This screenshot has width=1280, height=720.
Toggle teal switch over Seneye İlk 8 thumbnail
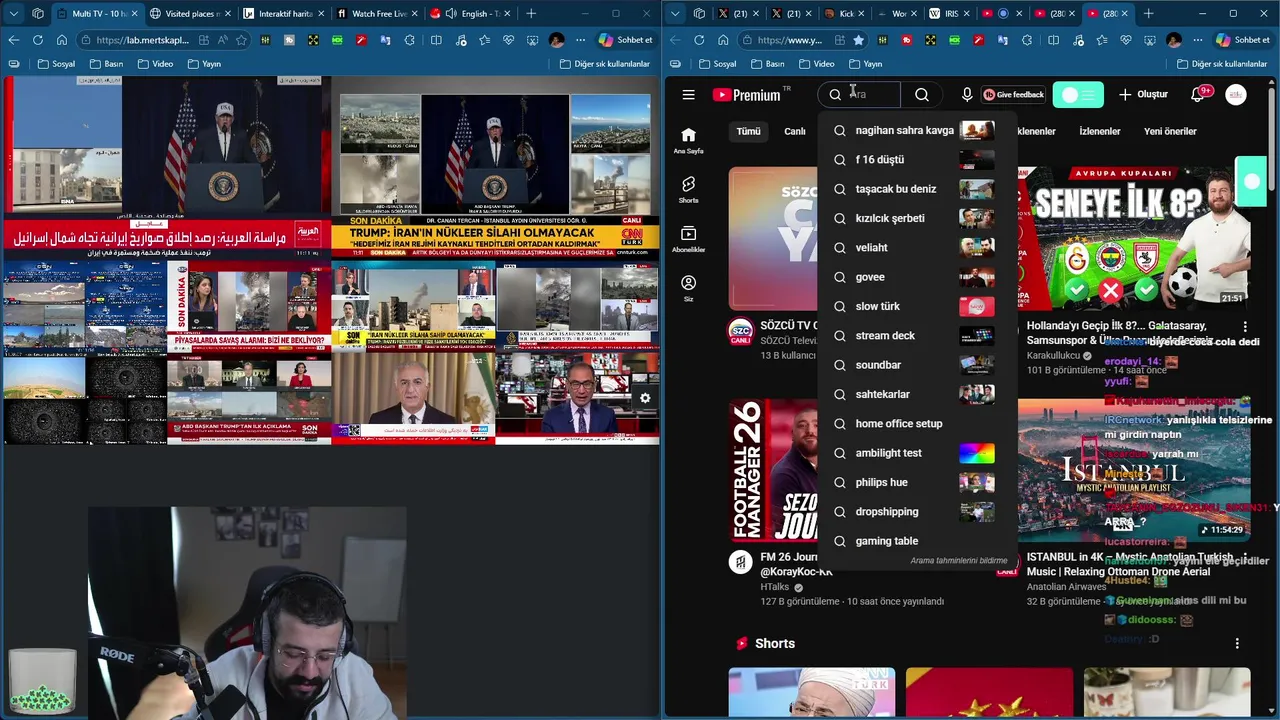1251,182
